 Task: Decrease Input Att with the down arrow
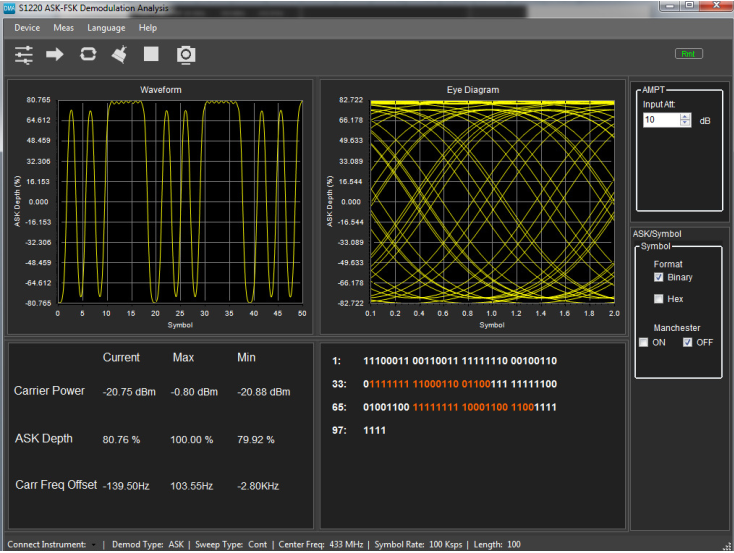pyautogui.click(x=685, y=124)
